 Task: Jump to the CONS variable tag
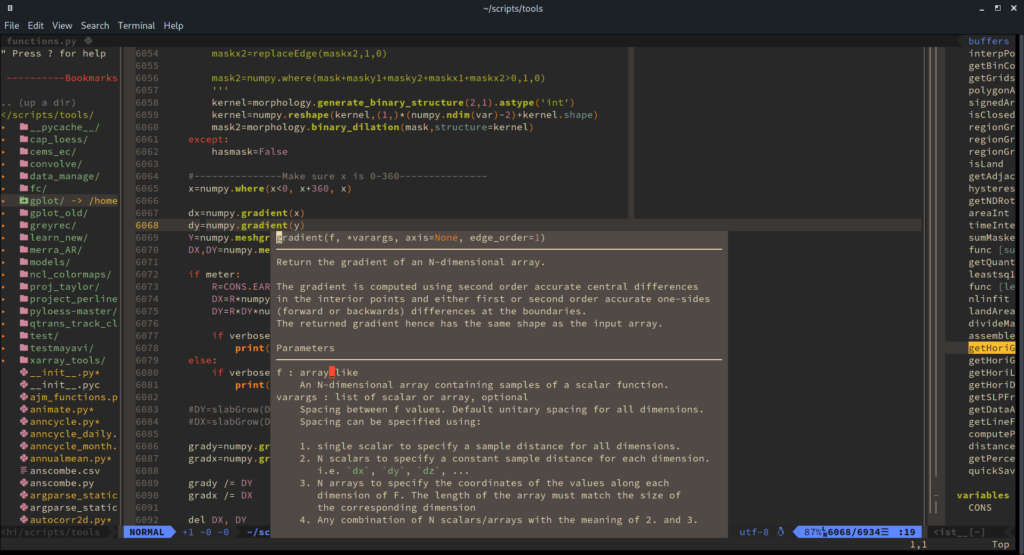[980, 507]
